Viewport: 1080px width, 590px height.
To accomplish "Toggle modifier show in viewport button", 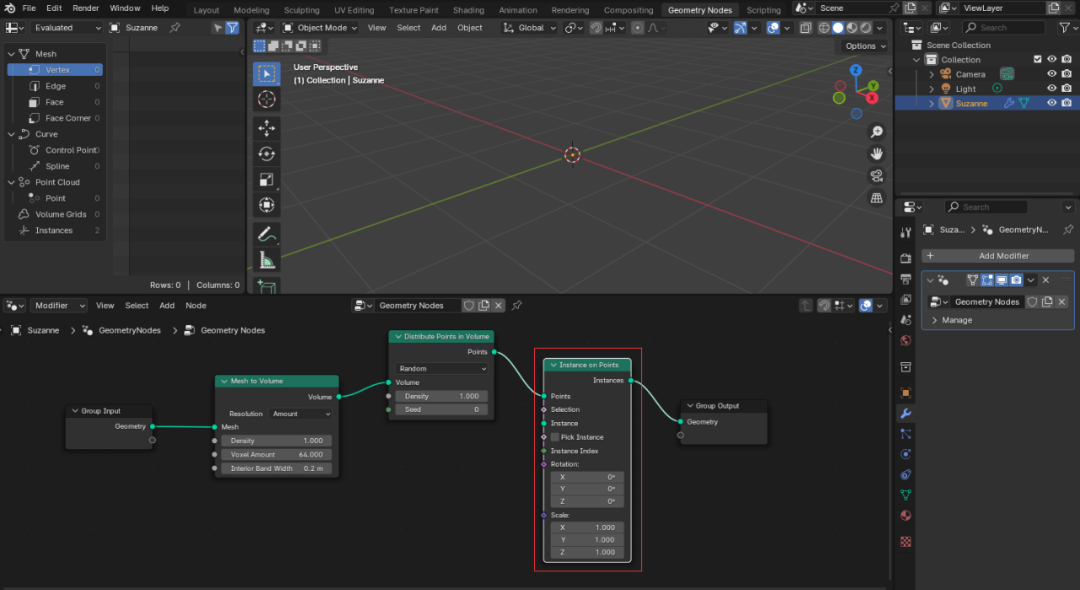I will pyautogui.click(x=1001, y=280).
